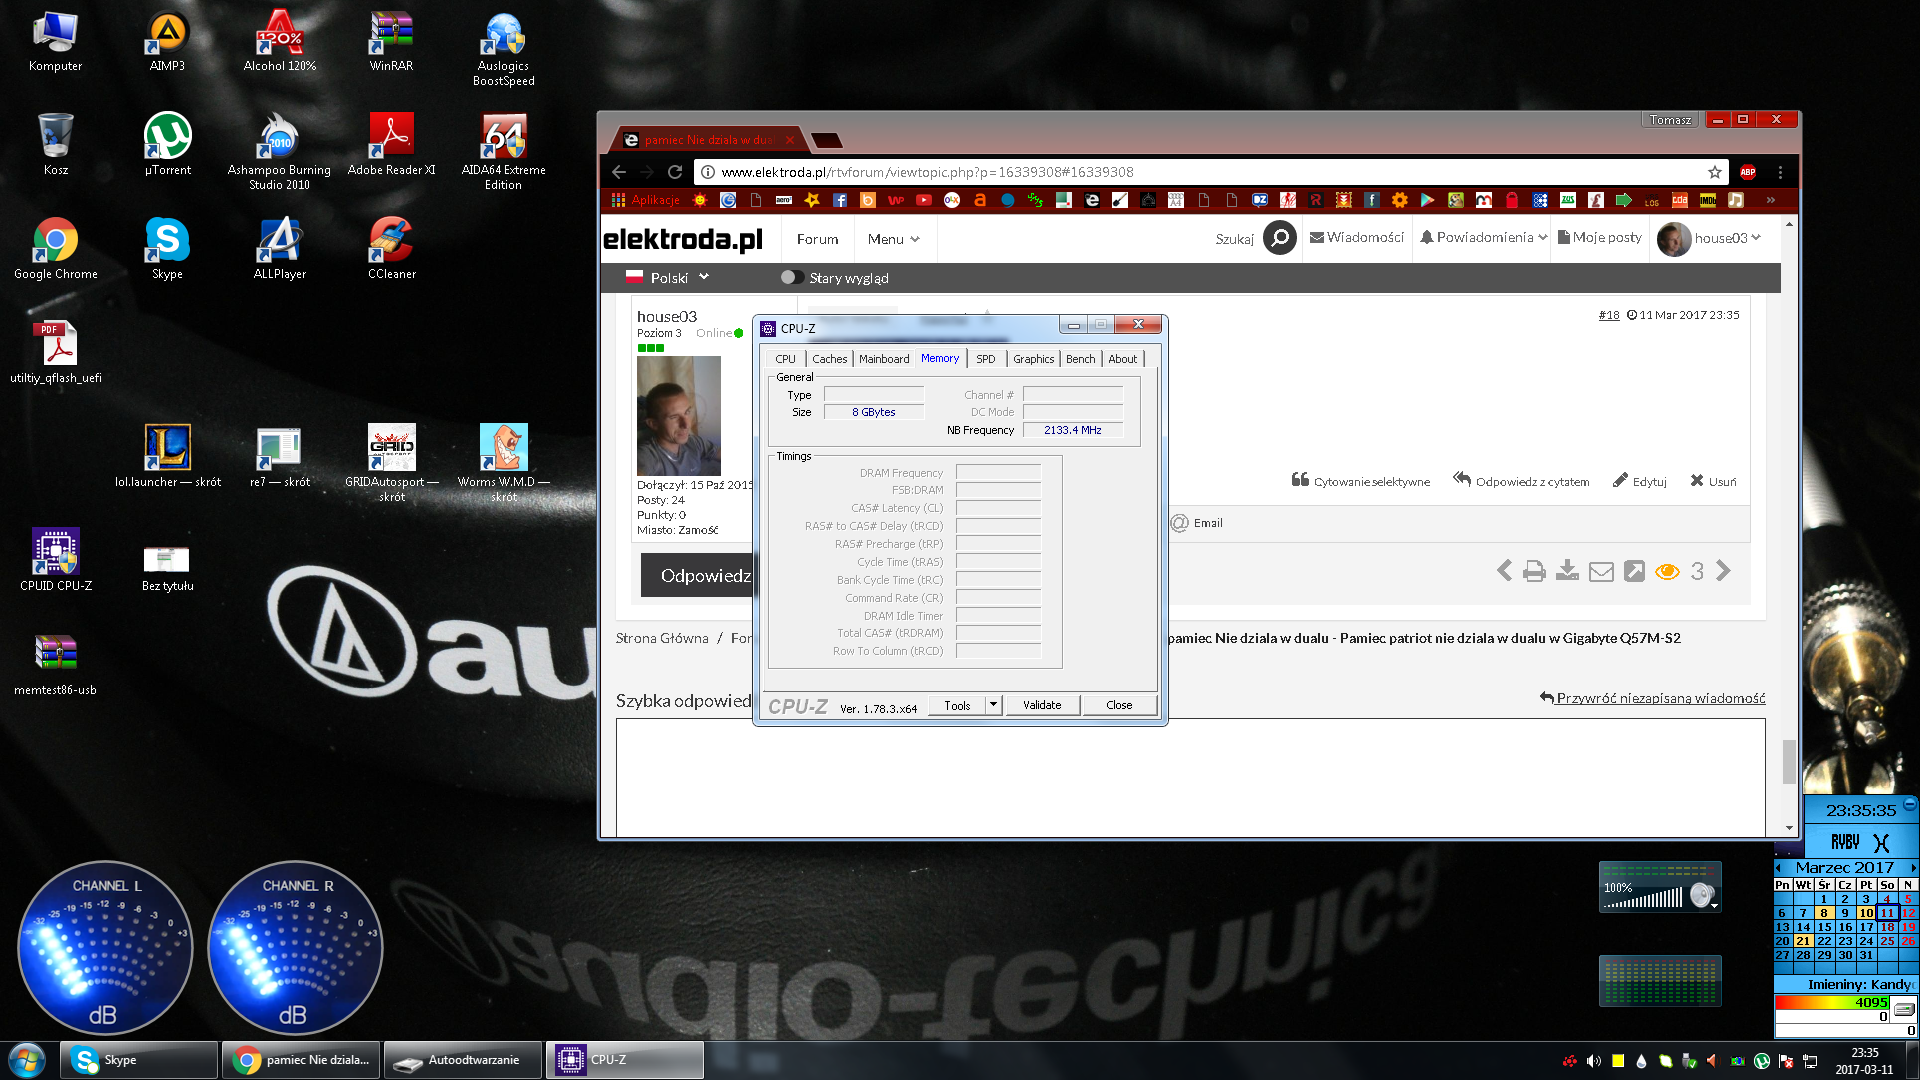Open the utiltiy_qflash_uefi PDF file
Viewport: 1920px width, 1080px height.
(x=56, y=353)
